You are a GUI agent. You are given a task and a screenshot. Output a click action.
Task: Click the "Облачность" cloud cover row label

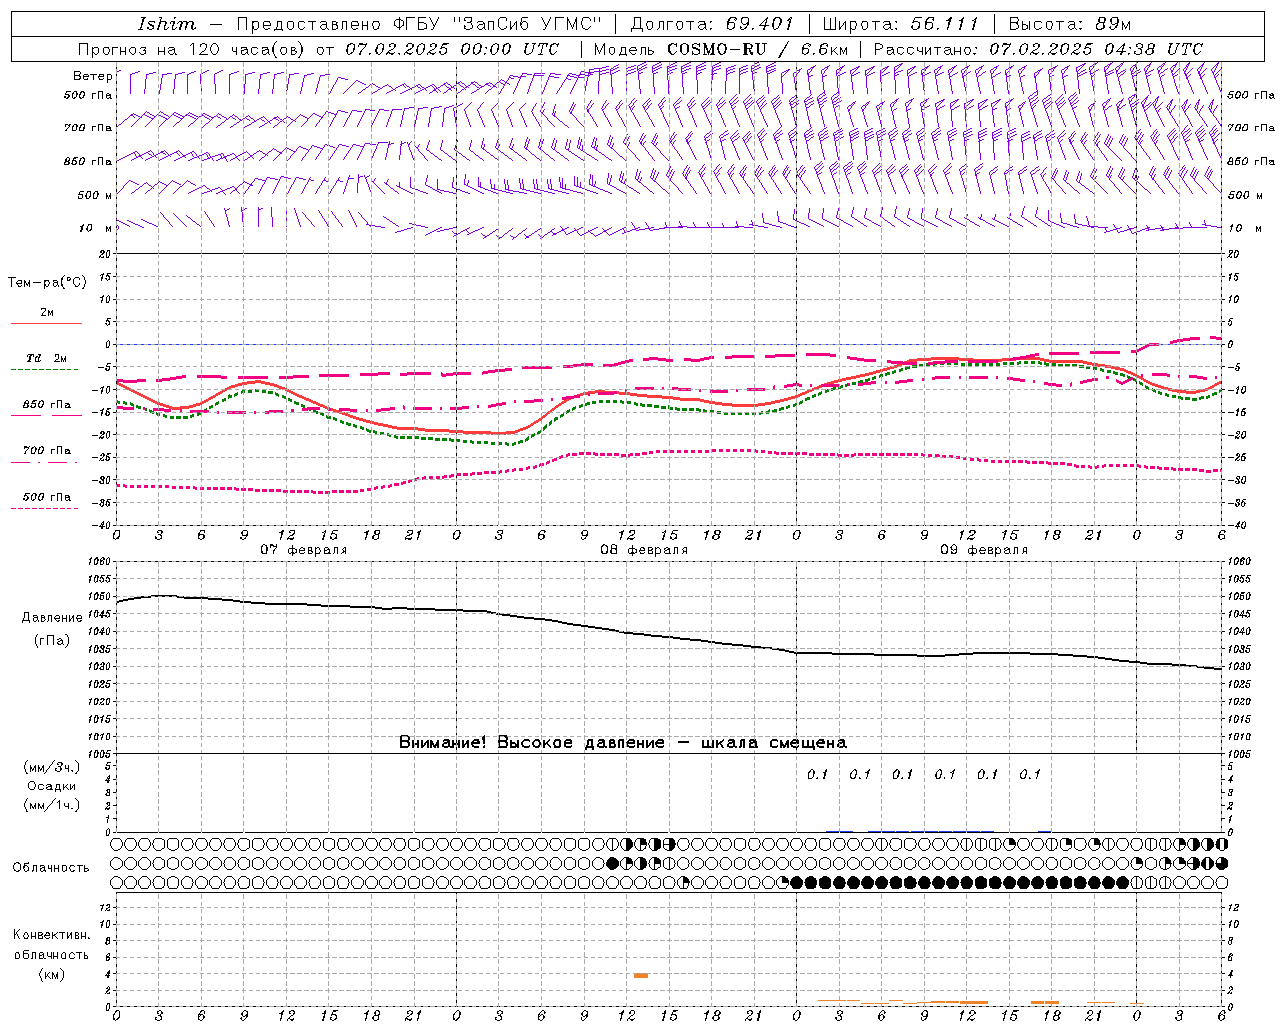(51, 868)
